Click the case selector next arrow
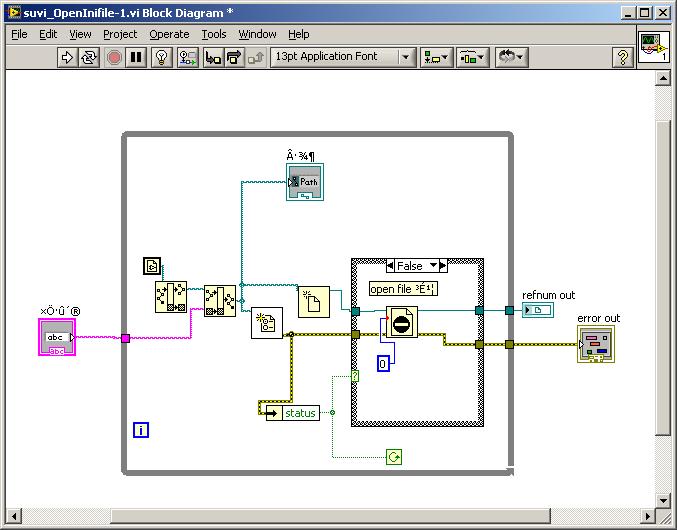This screenshot has width=677, height=530. 443,266
